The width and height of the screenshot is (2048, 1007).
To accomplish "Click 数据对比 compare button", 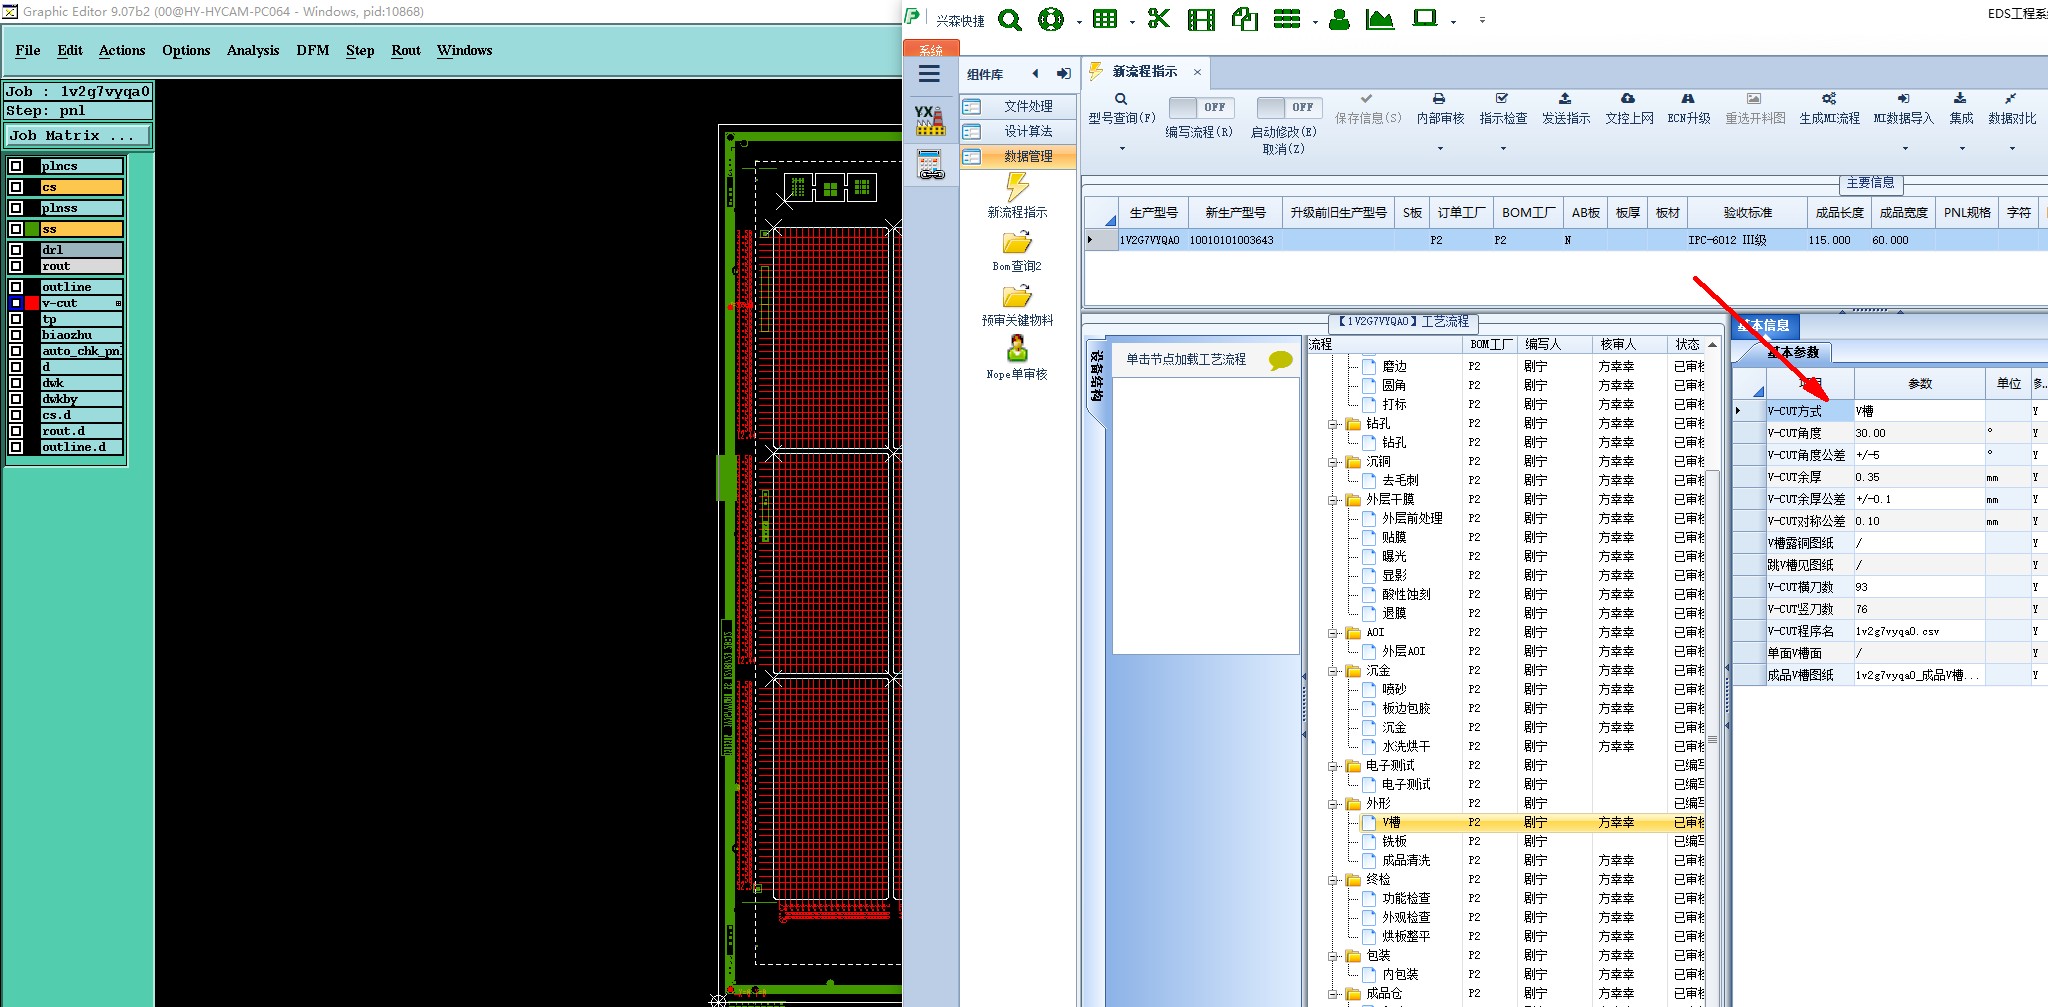I will click(2012, 109).
